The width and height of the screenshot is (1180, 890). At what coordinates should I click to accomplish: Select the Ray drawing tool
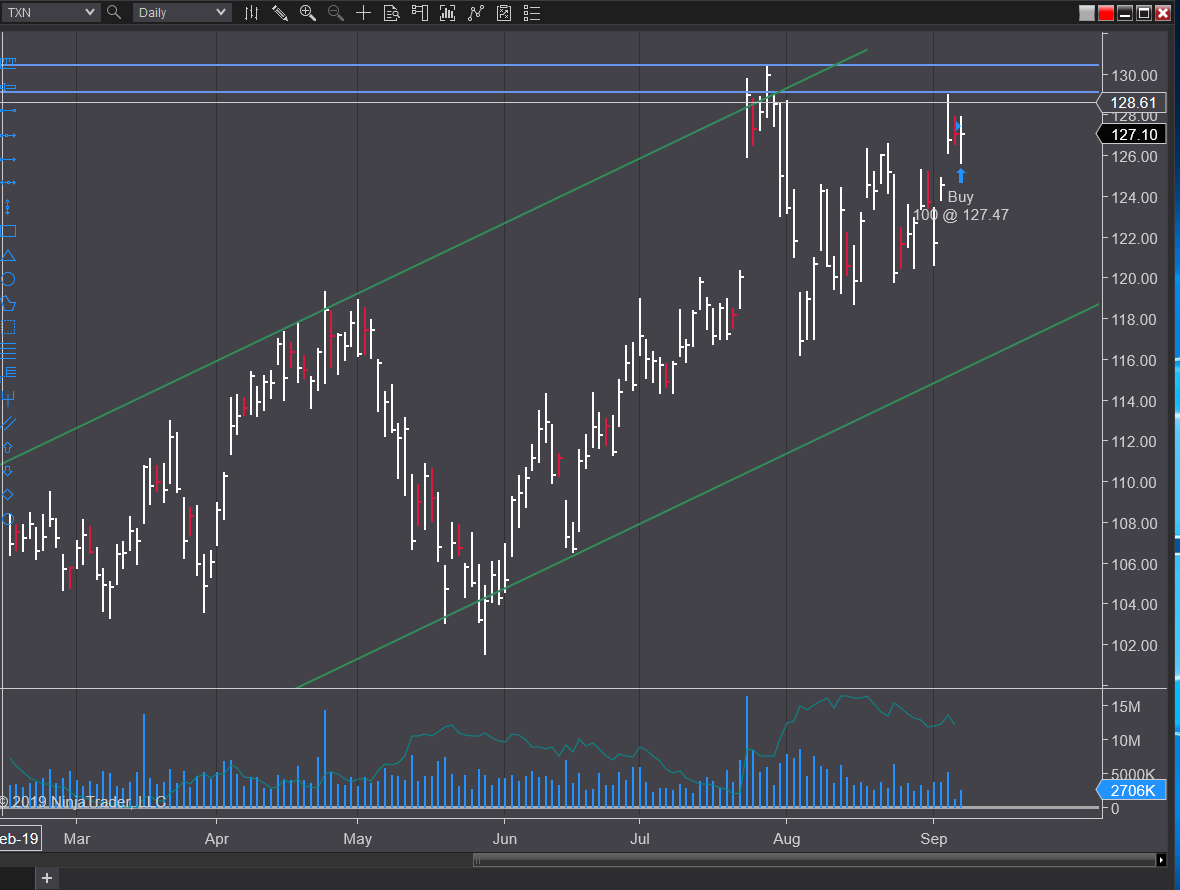coord(8,135)
